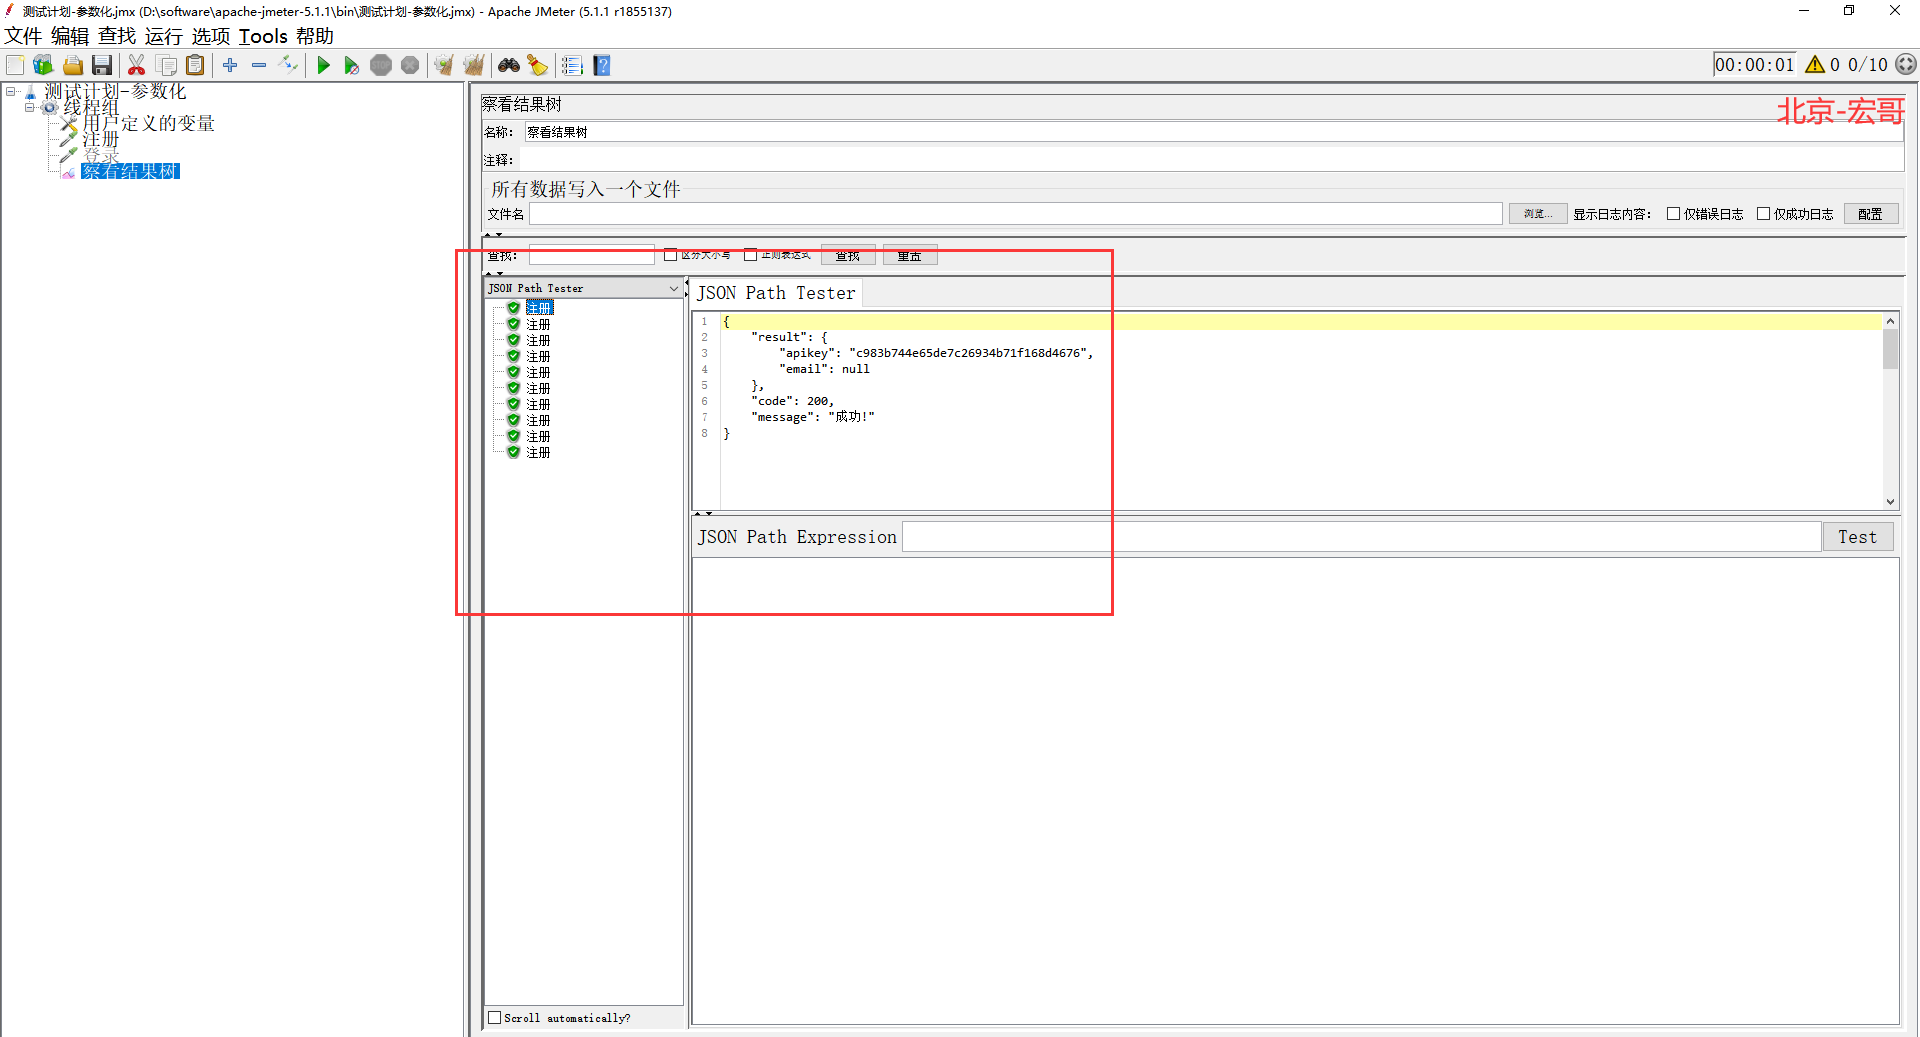This screenshot has width=1920, height=1037.
Task: Click the Save floppy disk icon
Action: 102,66
